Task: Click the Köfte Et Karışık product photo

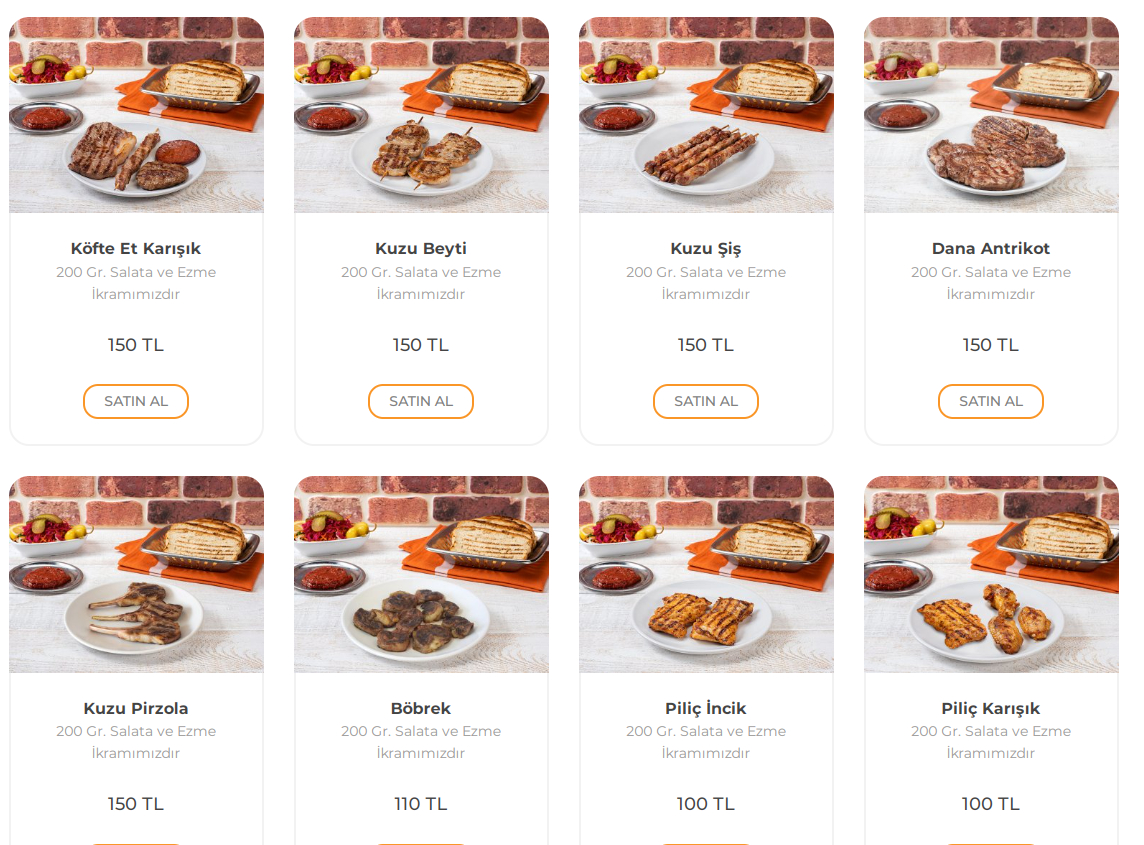Action: [136, 115]
